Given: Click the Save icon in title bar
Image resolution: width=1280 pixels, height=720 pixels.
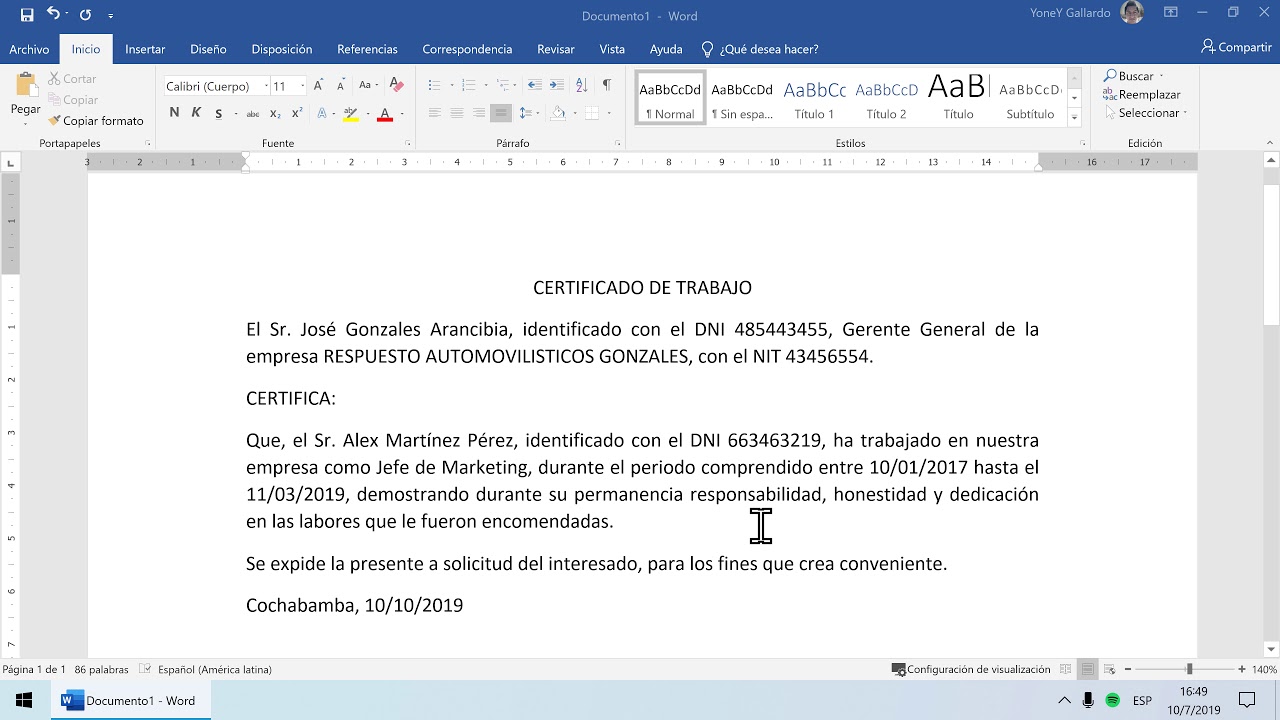Looking at the screenshot, I should coord(27,15).
